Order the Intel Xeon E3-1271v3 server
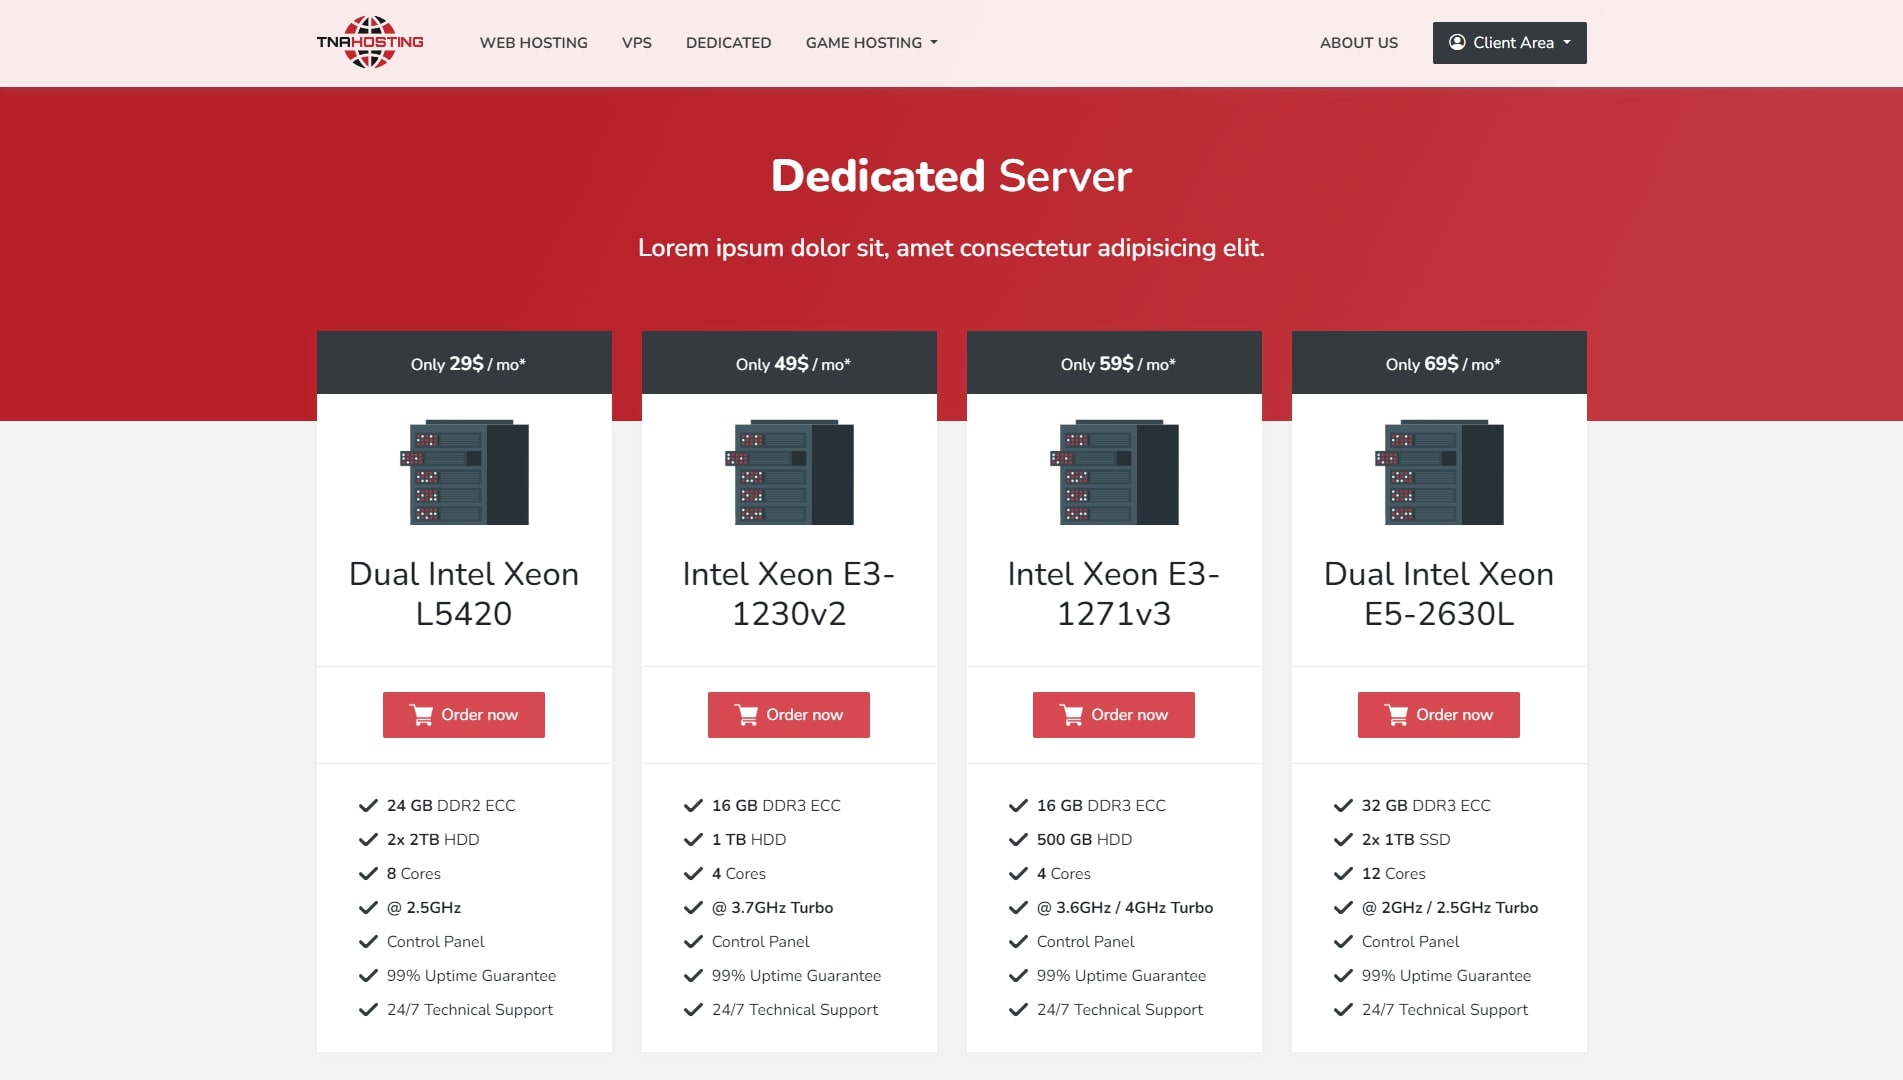This screenshot has height=1080, width=1903. 1113,715
